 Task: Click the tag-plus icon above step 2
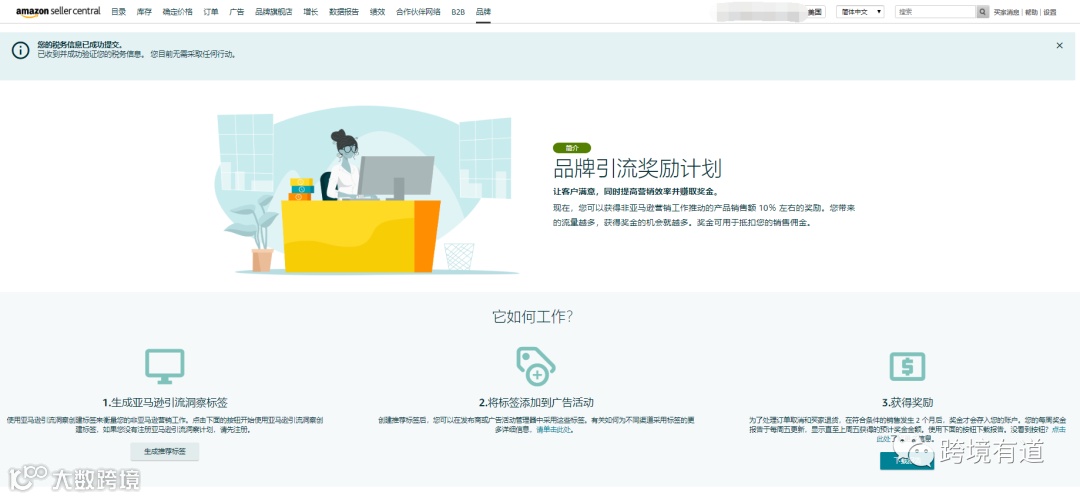point(536,365)
